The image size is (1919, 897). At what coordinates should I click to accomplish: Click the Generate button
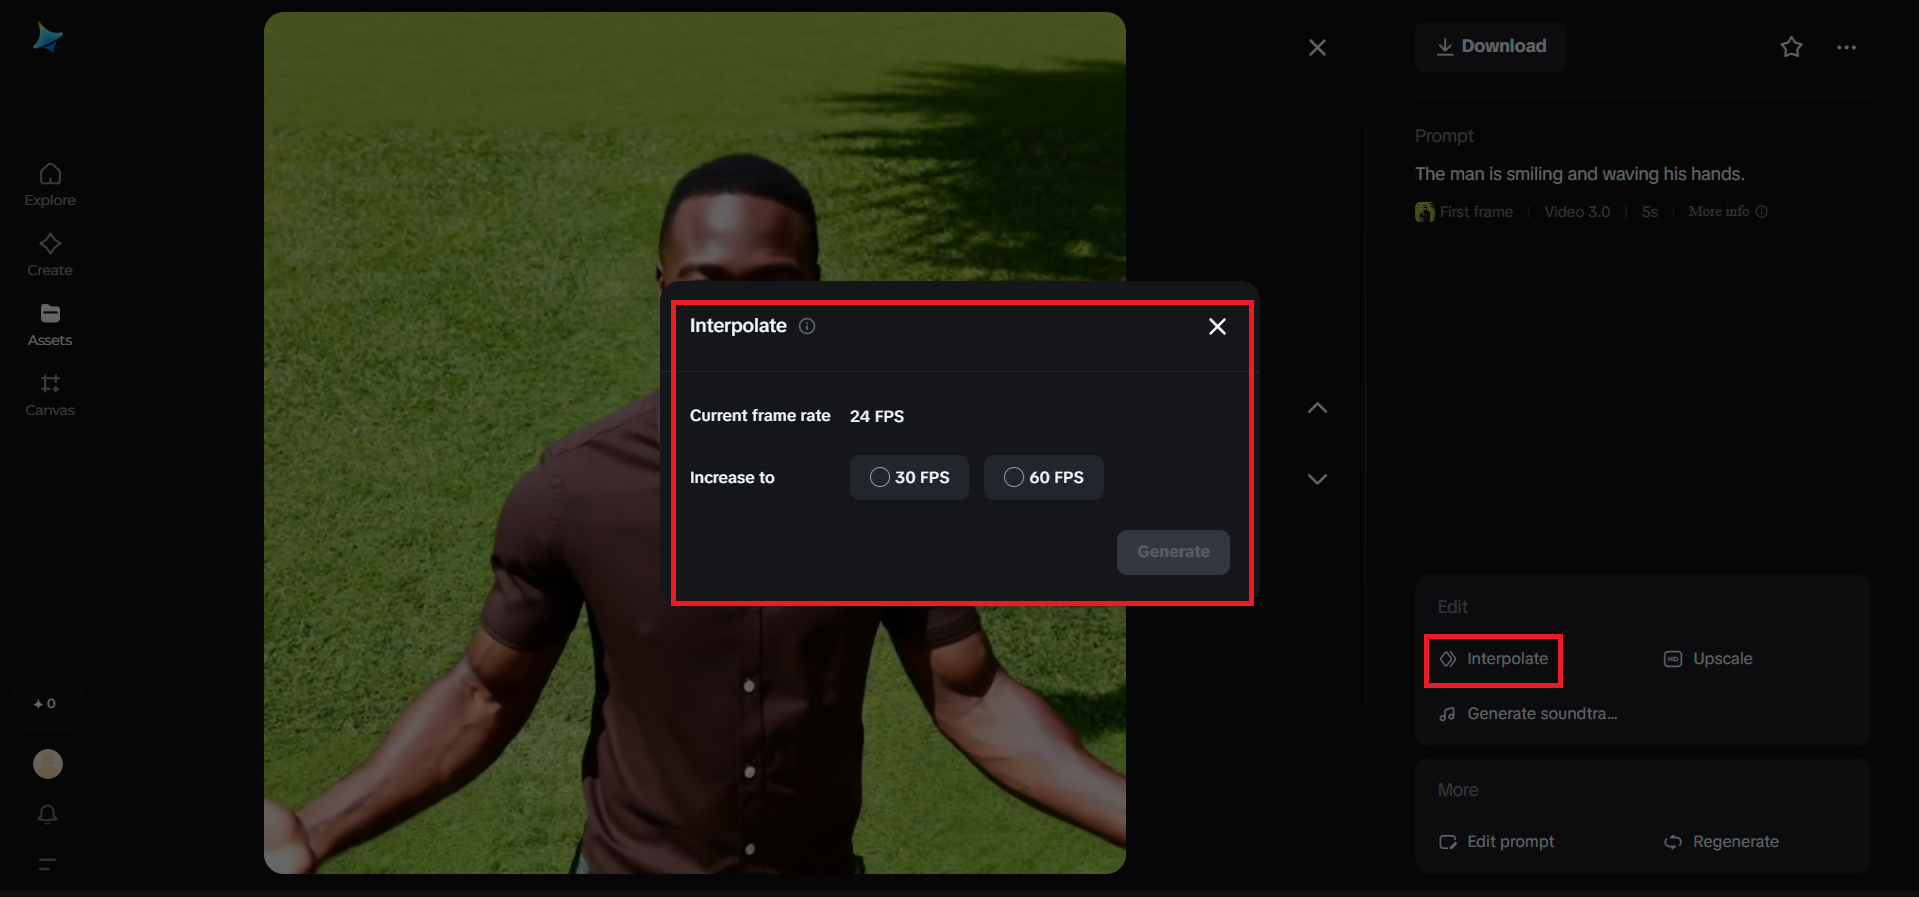(x=1172, y=552)
